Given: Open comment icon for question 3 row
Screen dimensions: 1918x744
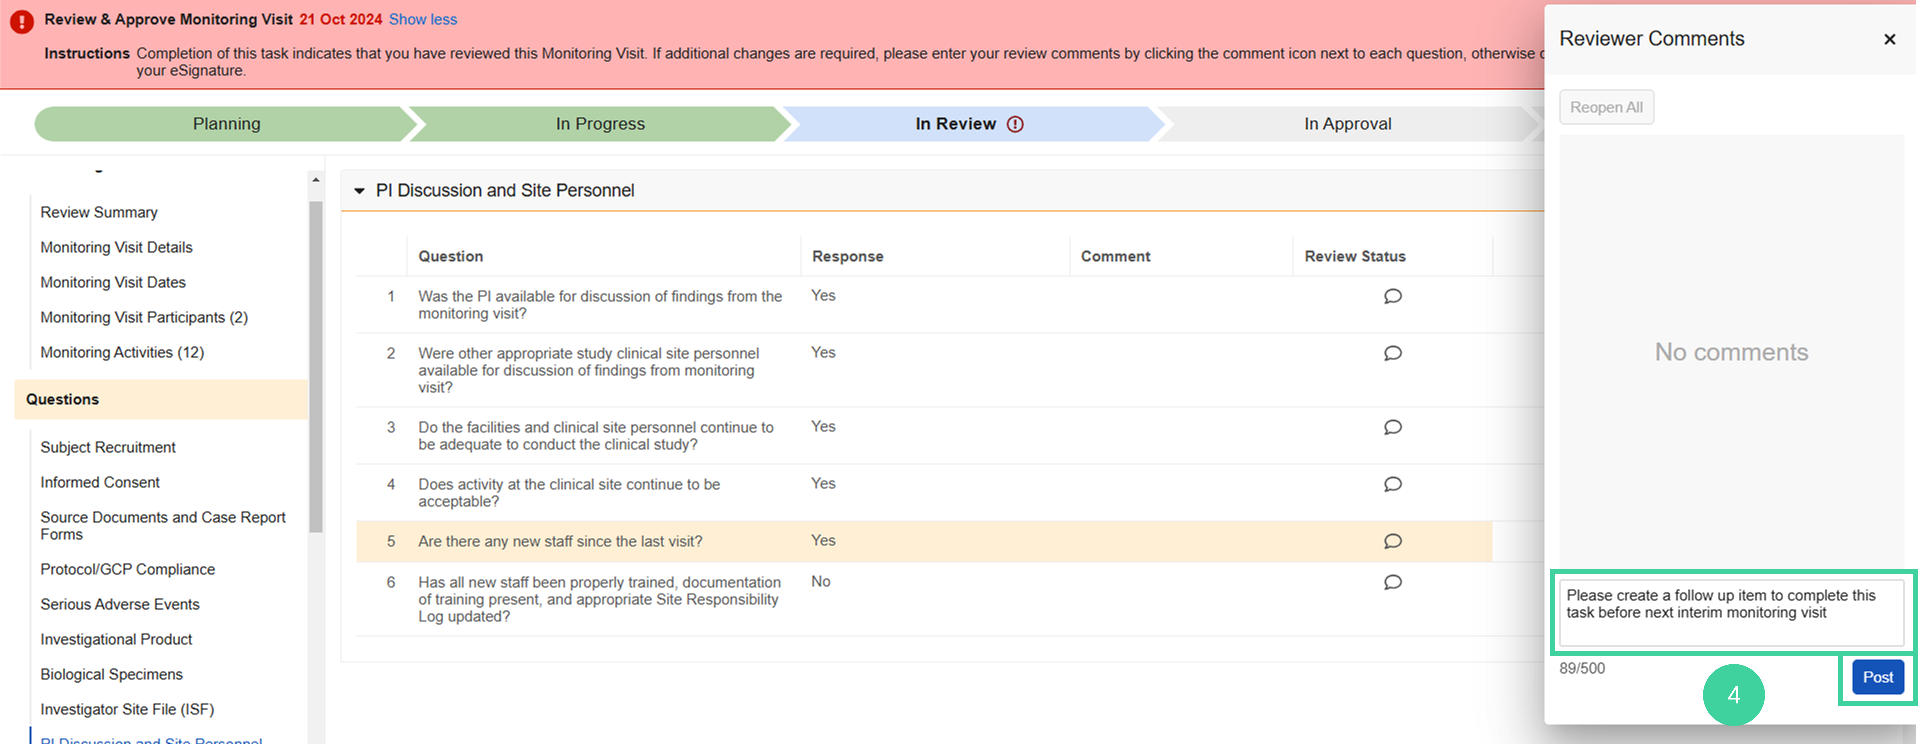Looking at the screenshot, I should point(1392,427).
